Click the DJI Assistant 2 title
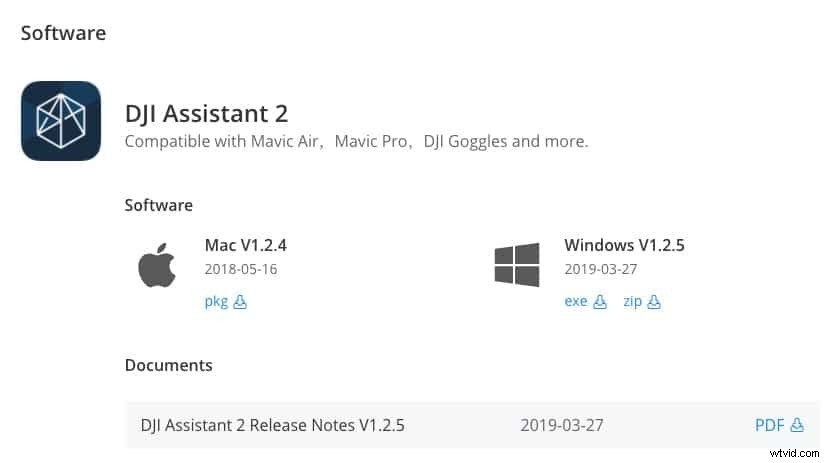Screen dimensions: 840x463 [x=206, y=112]
